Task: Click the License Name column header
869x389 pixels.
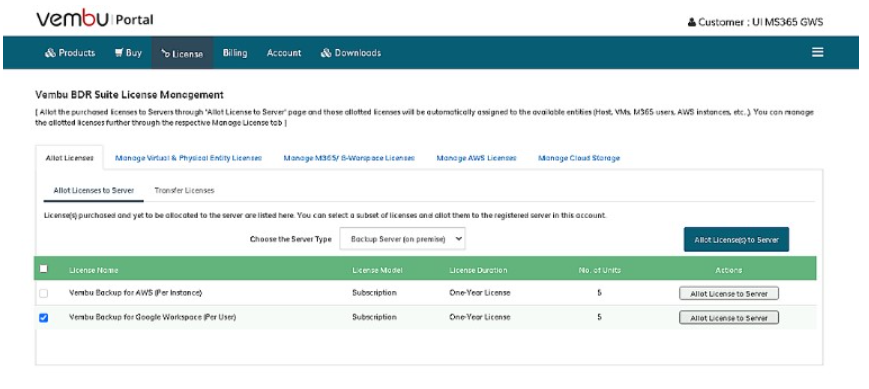Action: [94, 270]
